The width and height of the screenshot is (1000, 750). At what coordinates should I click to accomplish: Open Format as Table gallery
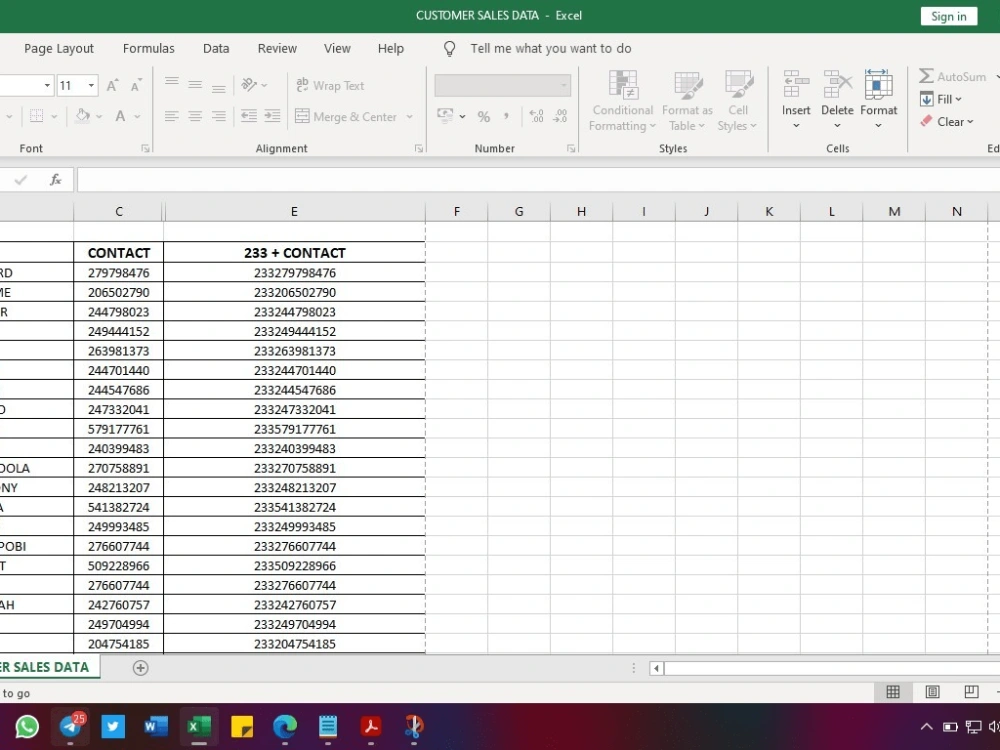click(687, 100)
